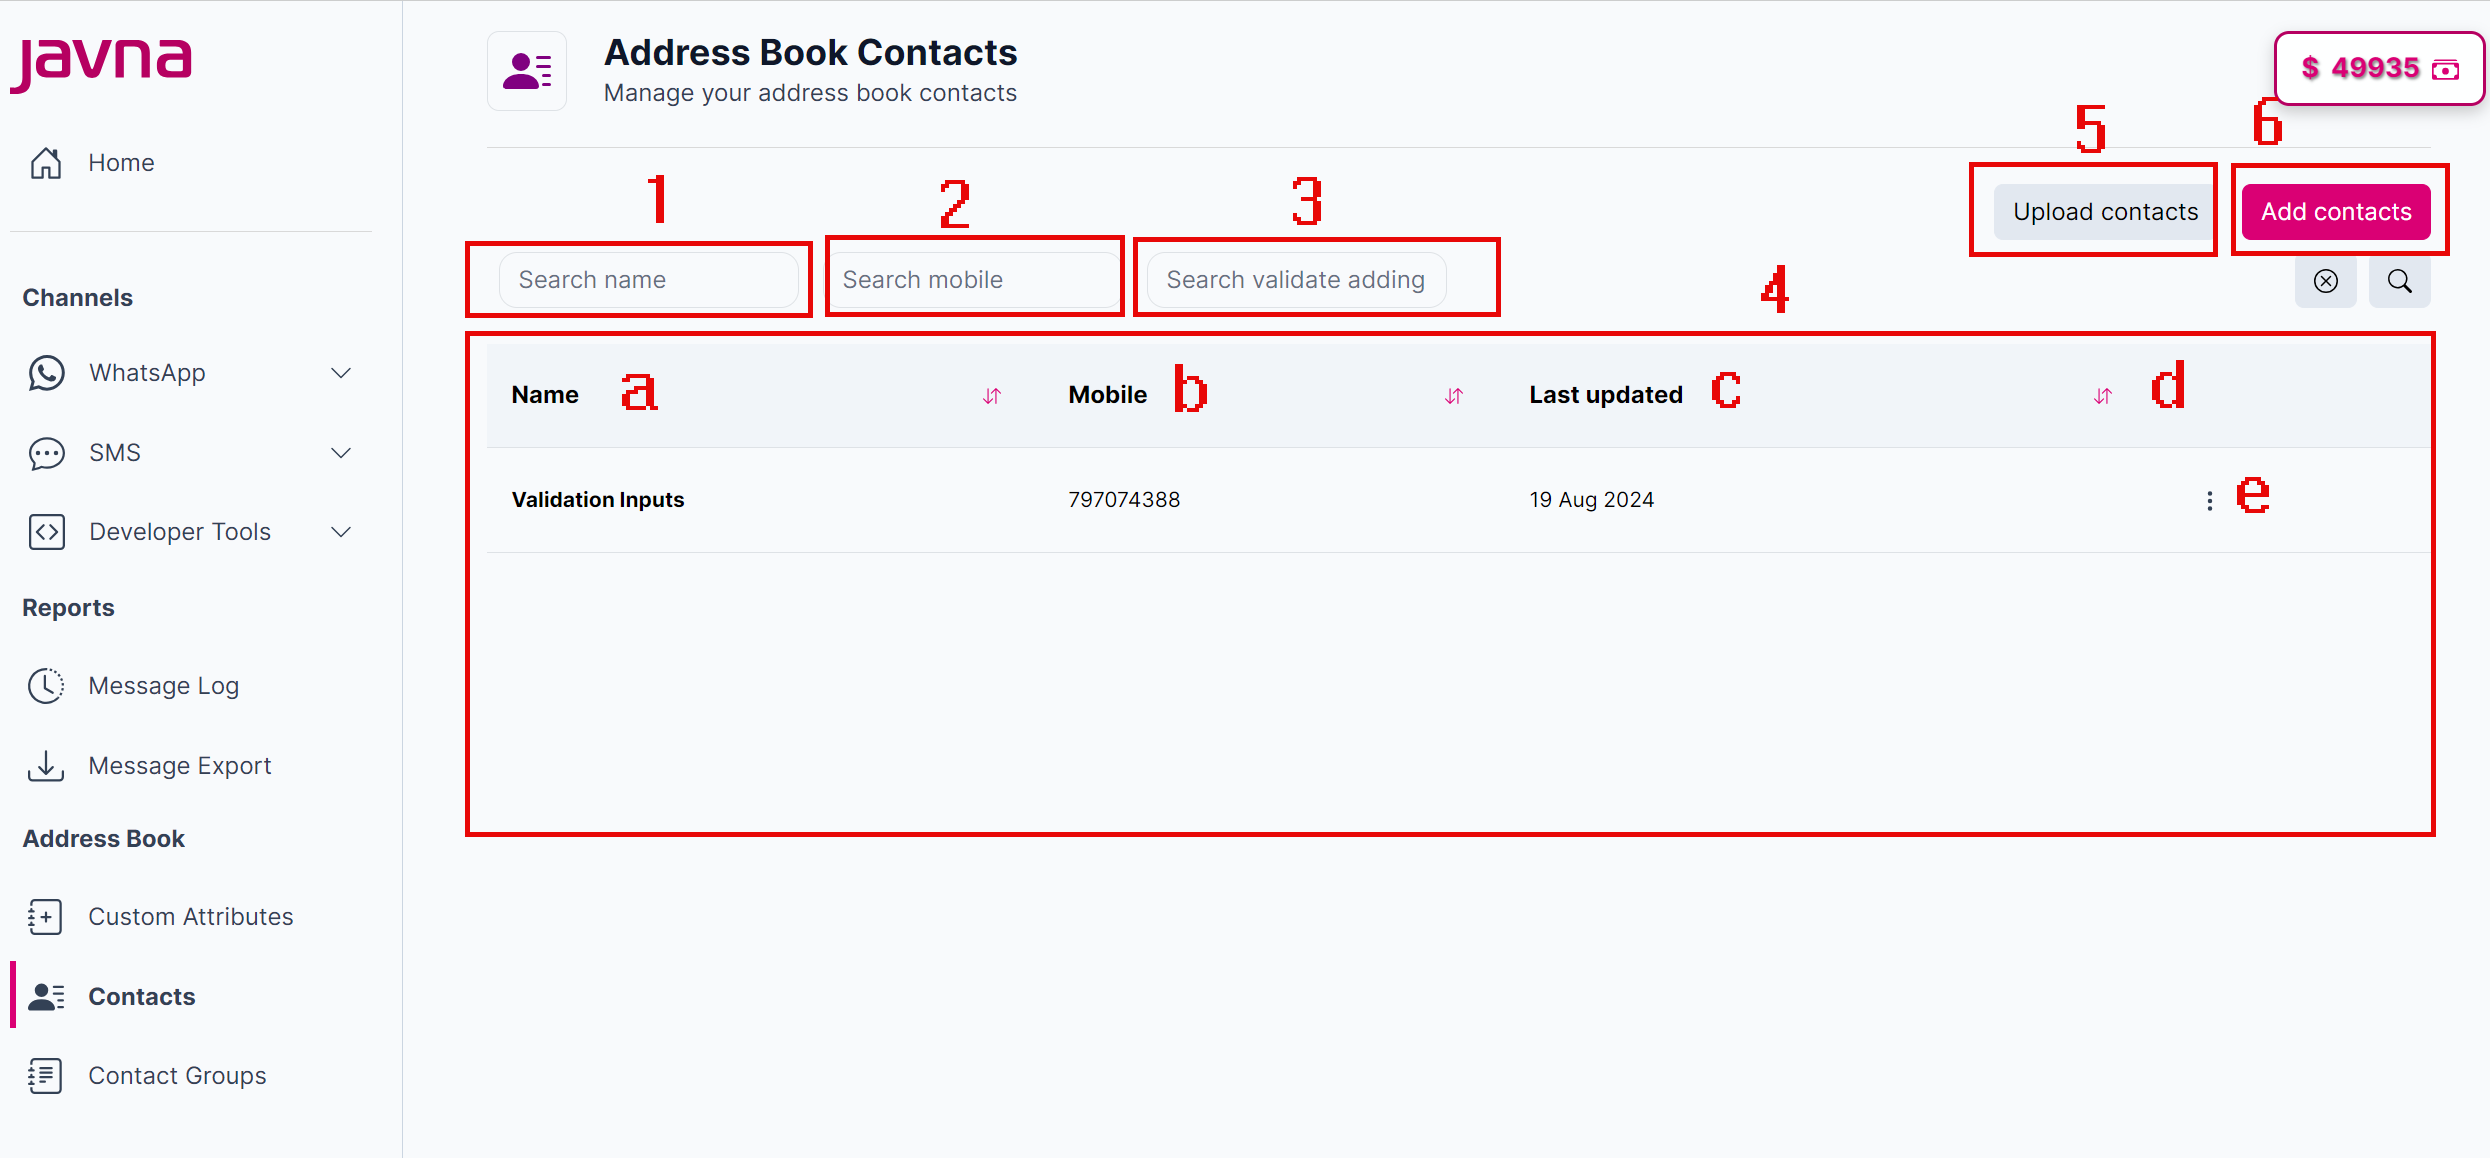This screenshot has height=1158, width=2490.
Task: Open the Contacts menu item
Action: tap(141, 996)
